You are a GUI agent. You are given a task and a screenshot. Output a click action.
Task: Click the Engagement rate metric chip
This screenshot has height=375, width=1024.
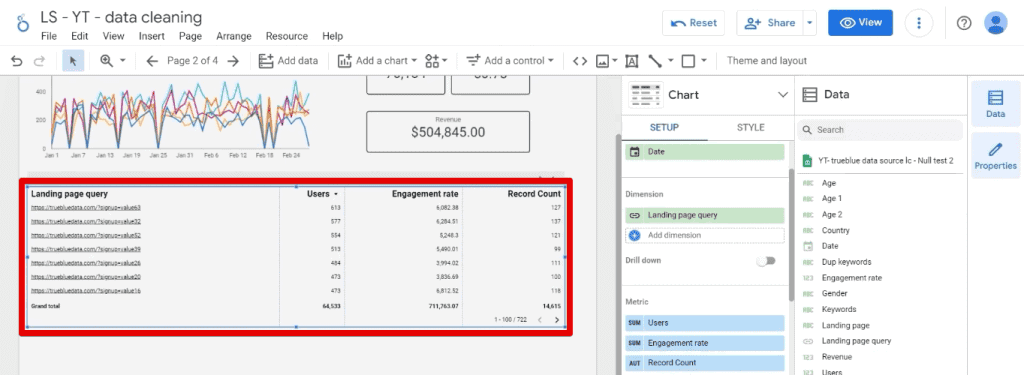[705, 343]
